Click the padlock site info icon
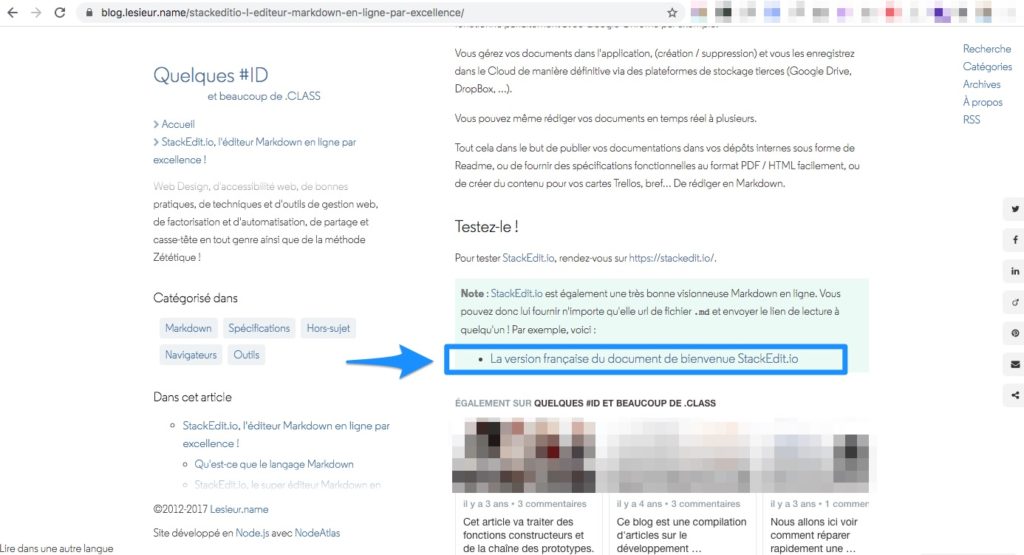1024x555 pixels. pyautogui.click(x=89, y=12)
